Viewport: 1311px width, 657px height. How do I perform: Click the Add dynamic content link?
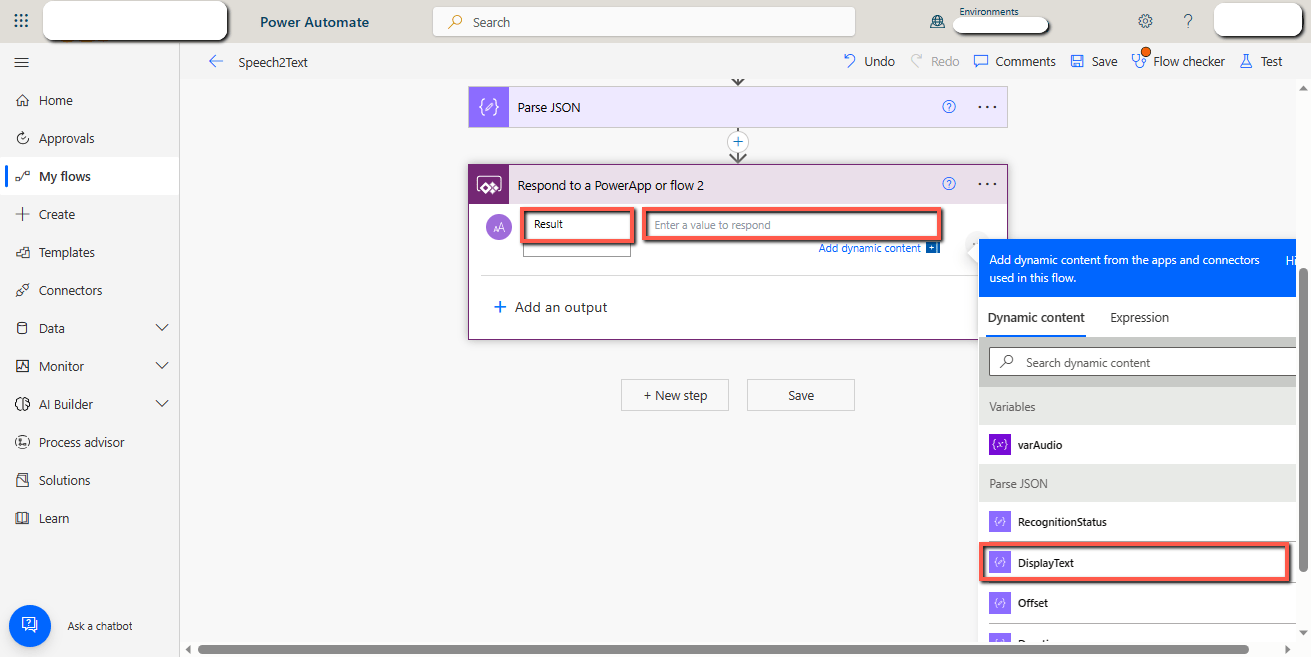pyautogui.click(x=869, y=248)
